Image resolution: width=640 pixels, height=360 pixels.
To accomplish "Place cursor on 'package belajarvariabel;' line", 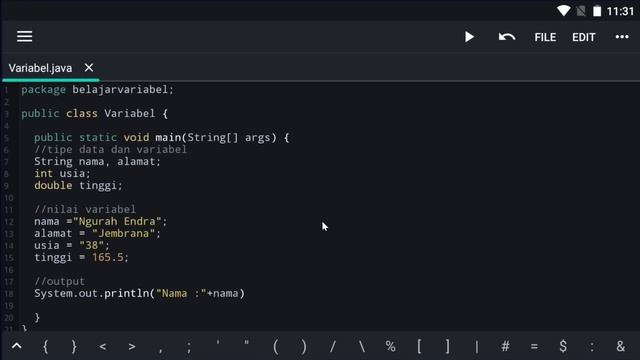I will pyautogui.click(x=98, y=89).
